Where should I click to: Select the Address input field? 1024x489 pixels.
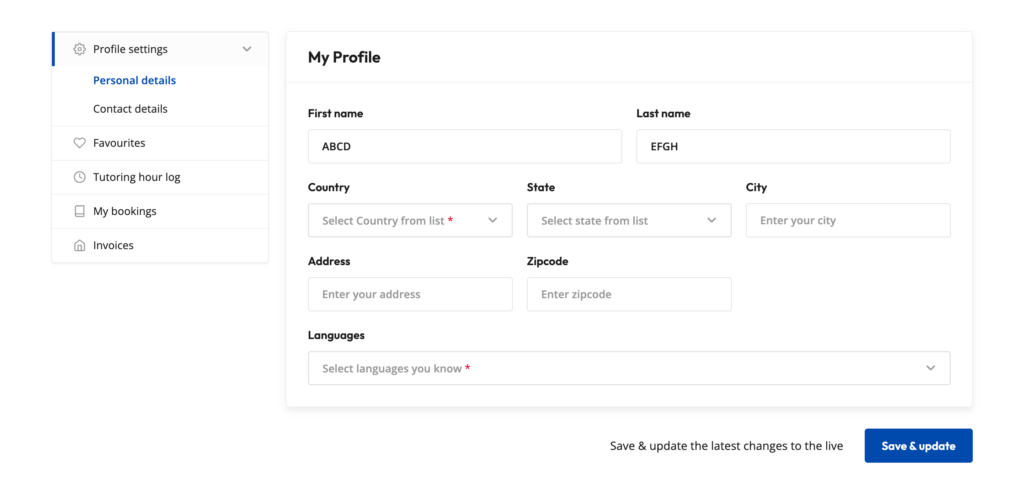tap(410, 295)
